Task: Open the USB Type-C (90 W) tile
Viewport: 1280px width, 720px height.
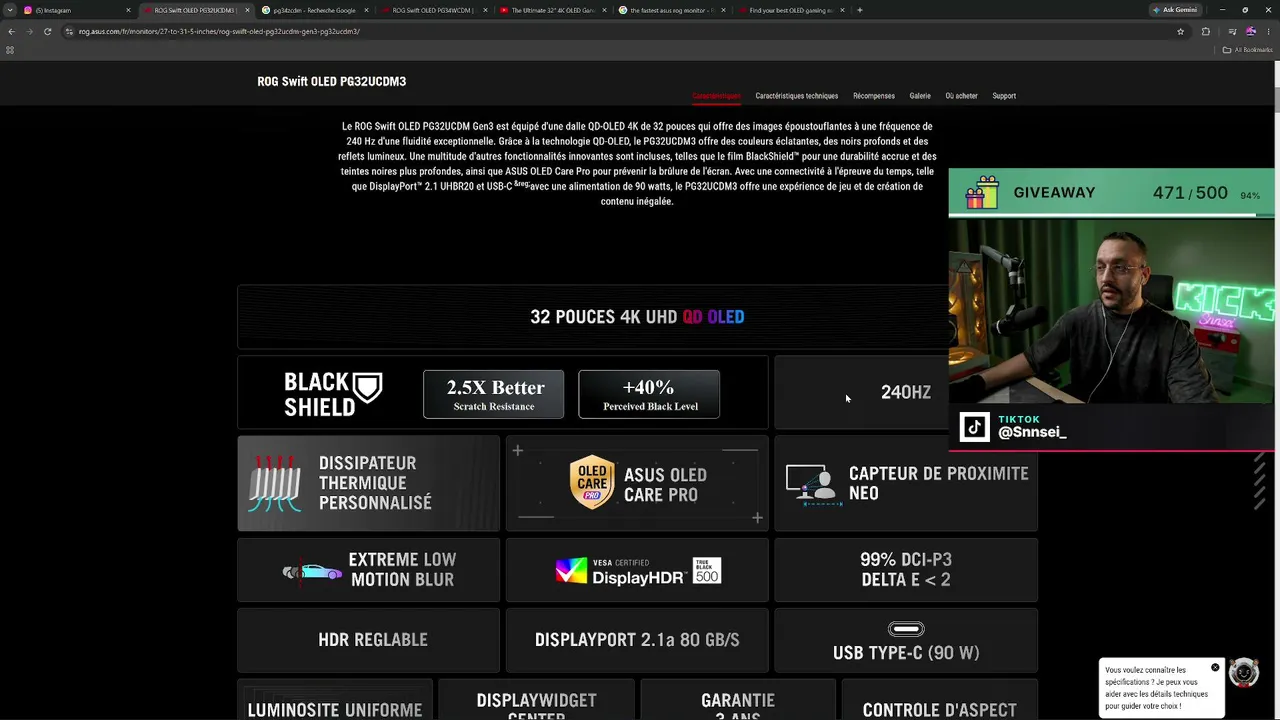Action: point(906,640)
